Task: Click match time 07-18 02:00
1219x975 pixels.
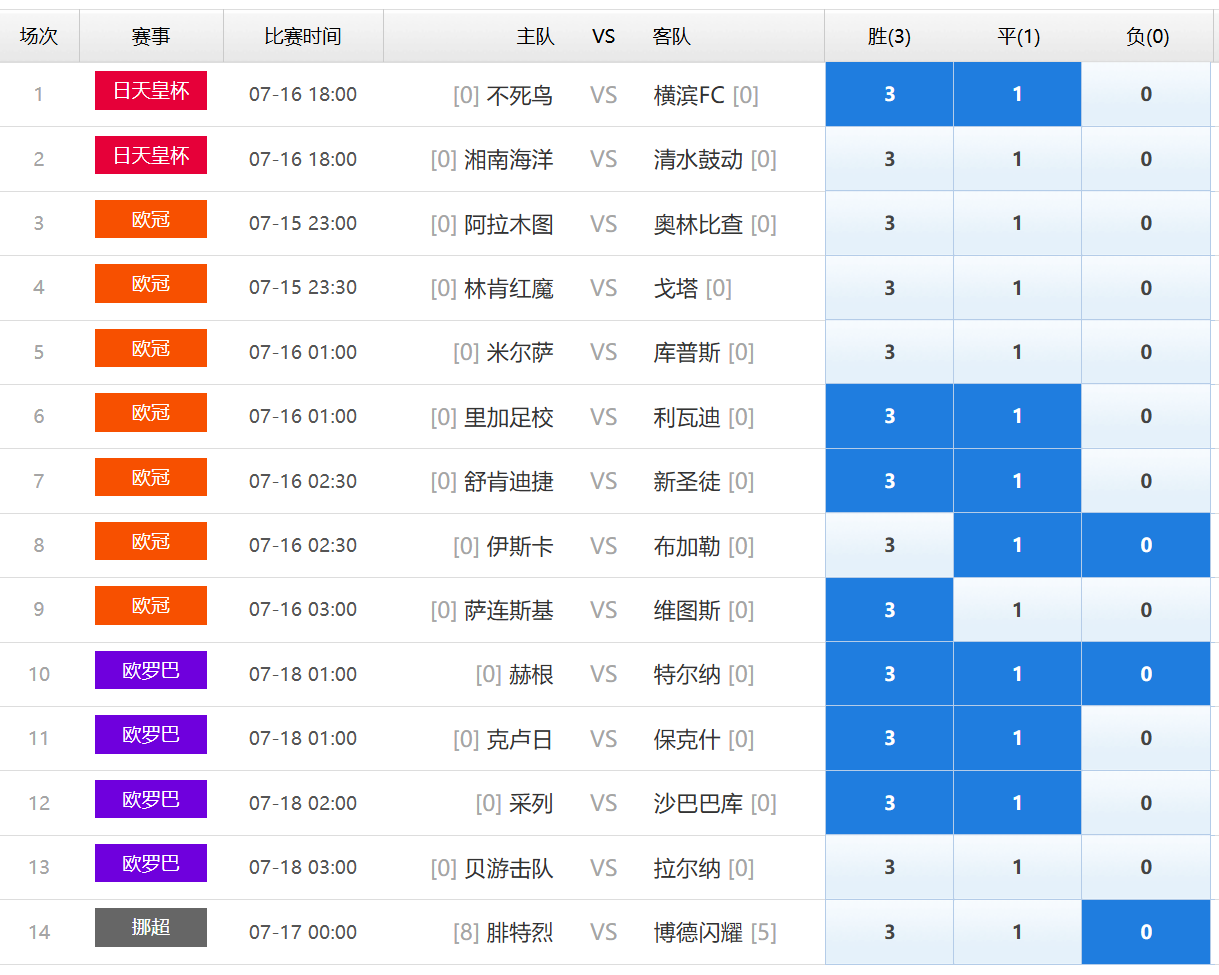Action: 303,803
